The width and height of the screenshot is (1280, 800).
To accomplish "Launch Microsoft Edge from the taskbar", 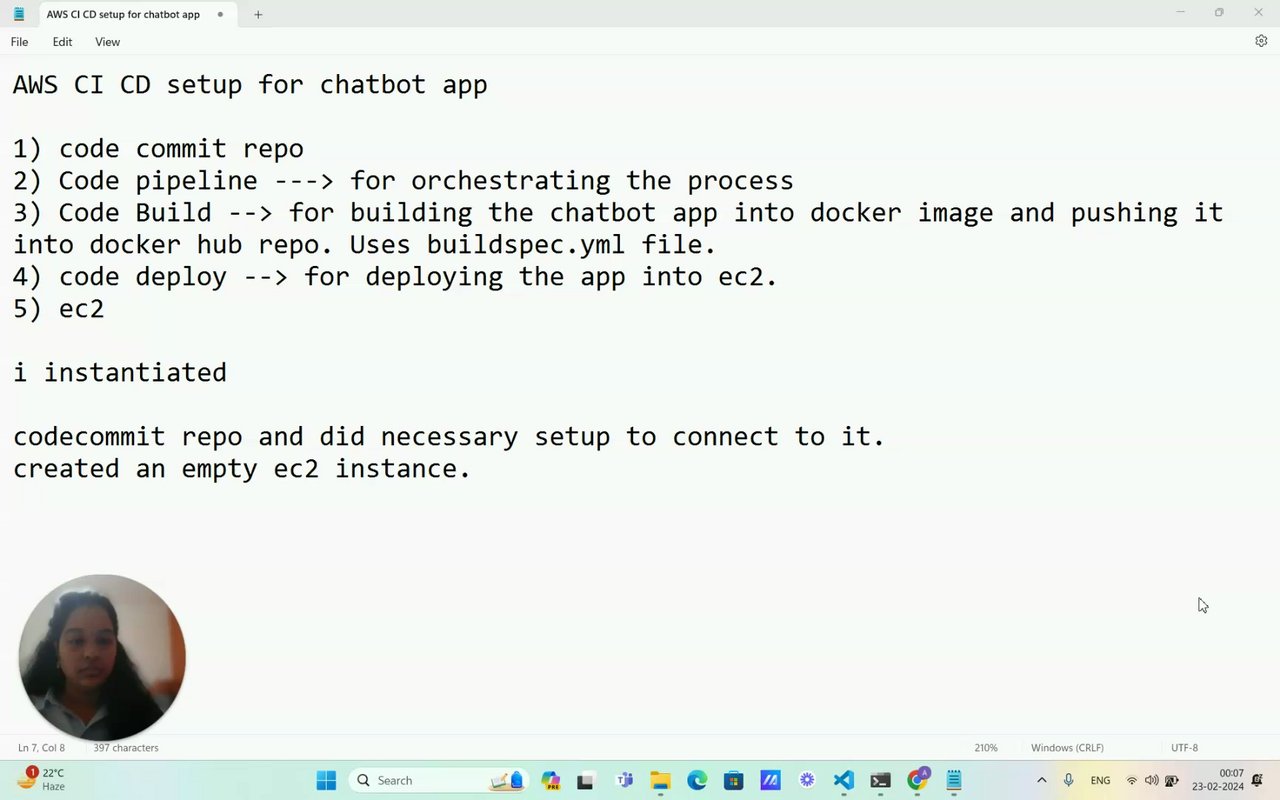I will tap(697, 780).
